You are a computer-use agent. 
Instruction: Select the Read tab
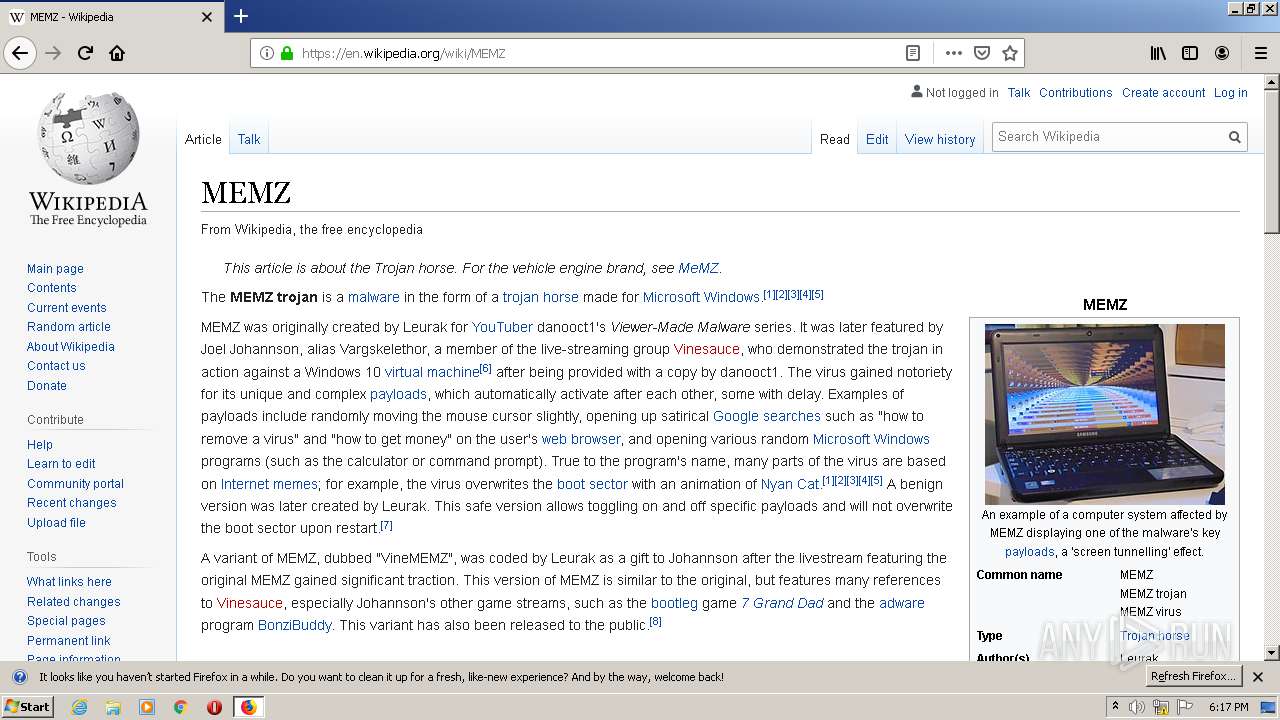click(x=835, y=139)
